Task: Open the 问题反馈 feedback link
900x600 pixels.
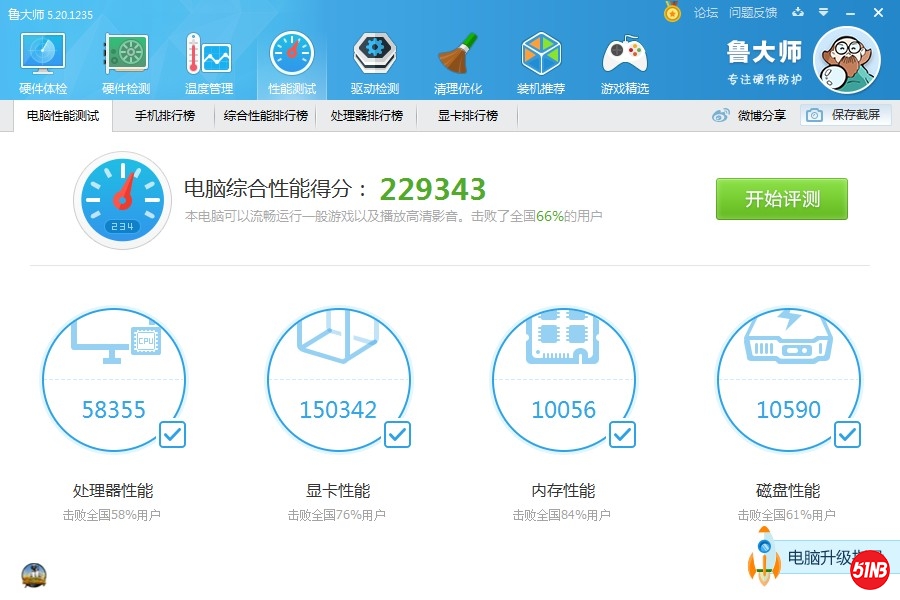Action: coord(753,13)
